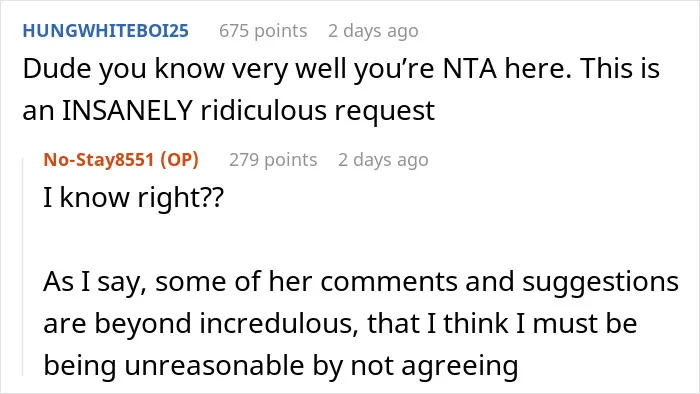The height and width of the screenshot is (394, 700).
Task: Click the word incredulous in OP reply
Action: point(279,323)
